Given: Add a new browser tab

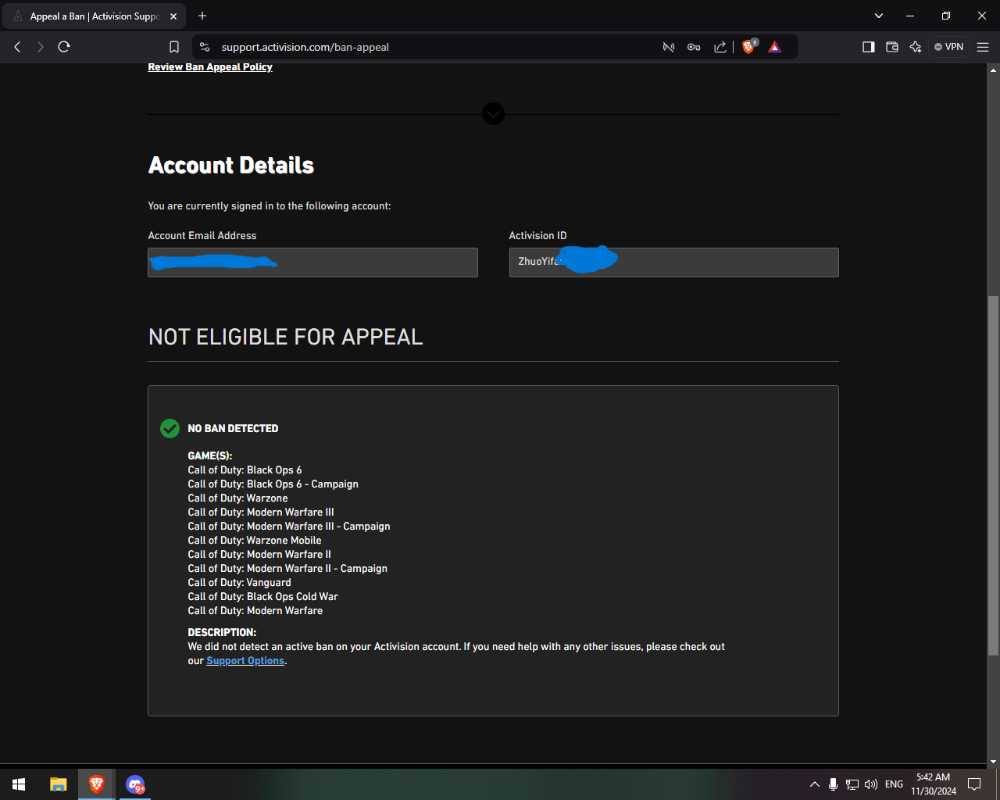Looking at the screenshot, I should 202,15.
